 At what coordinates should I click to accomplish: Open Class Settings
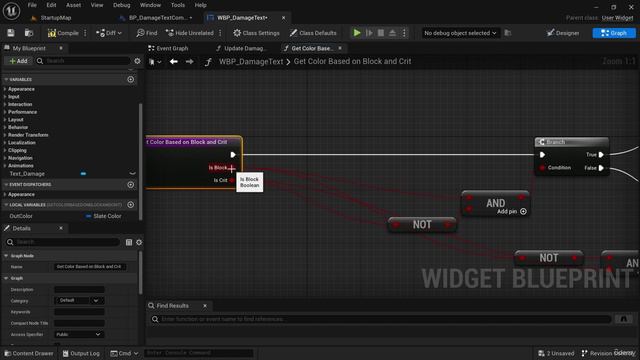pyautogui.click(x=256, y=33)
